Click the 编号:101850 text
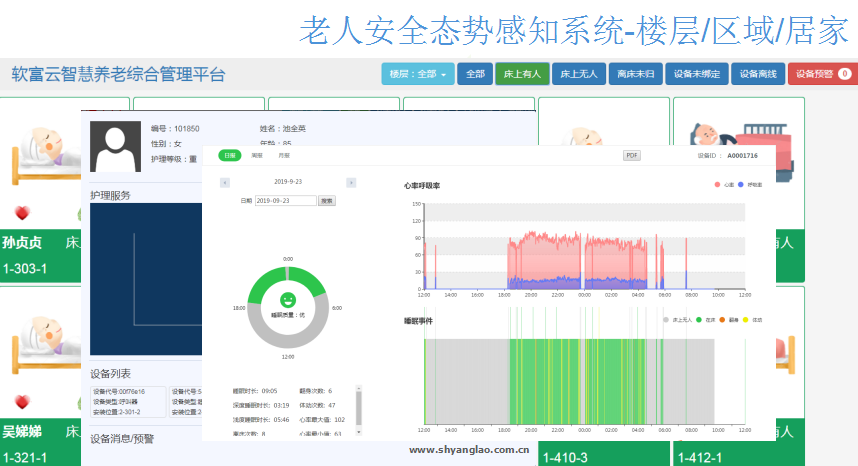The width and height of the screenshot is (858, 466). 175,129
